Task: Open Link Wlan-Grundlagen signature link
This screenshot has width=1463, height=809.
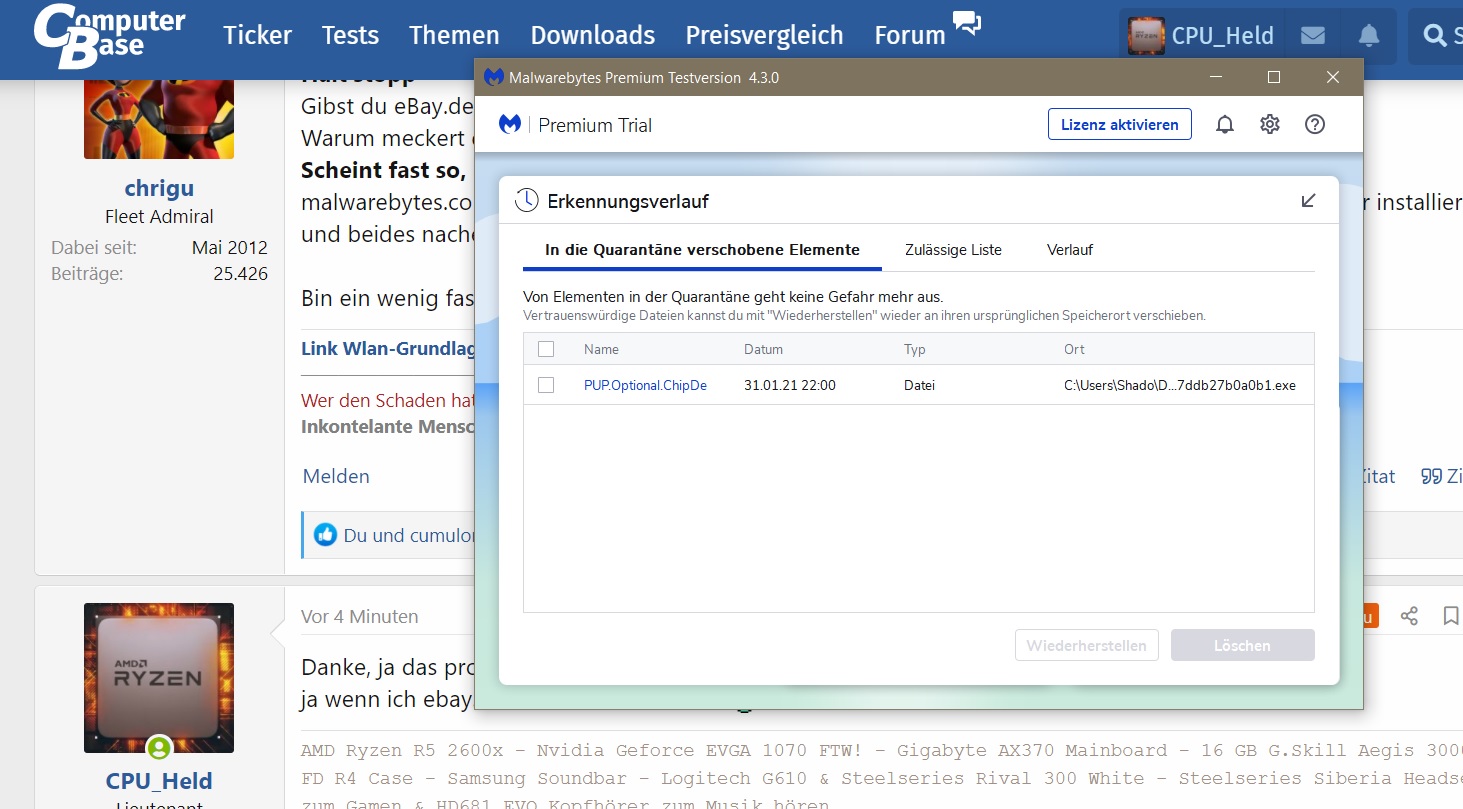Action: pos(387,348)
